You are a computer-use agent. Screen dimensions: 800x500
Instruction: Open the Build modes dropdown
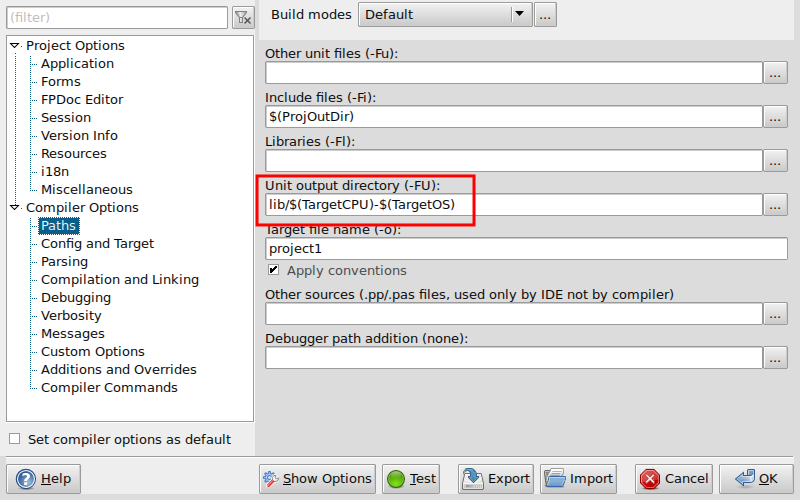click(445, 14)
